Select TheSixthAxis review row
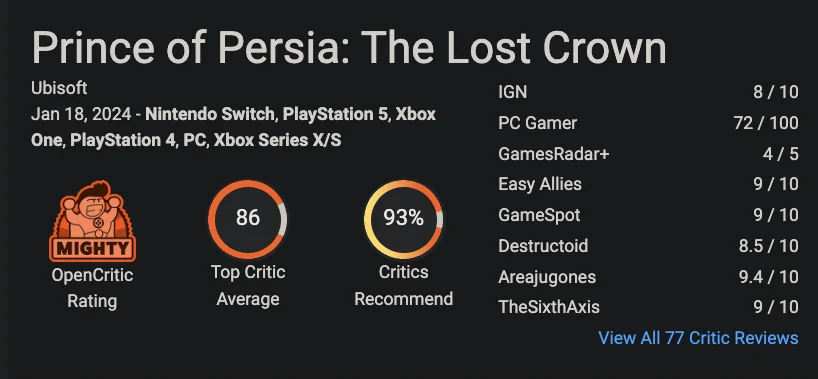818x379 pixels. point(648,307)
